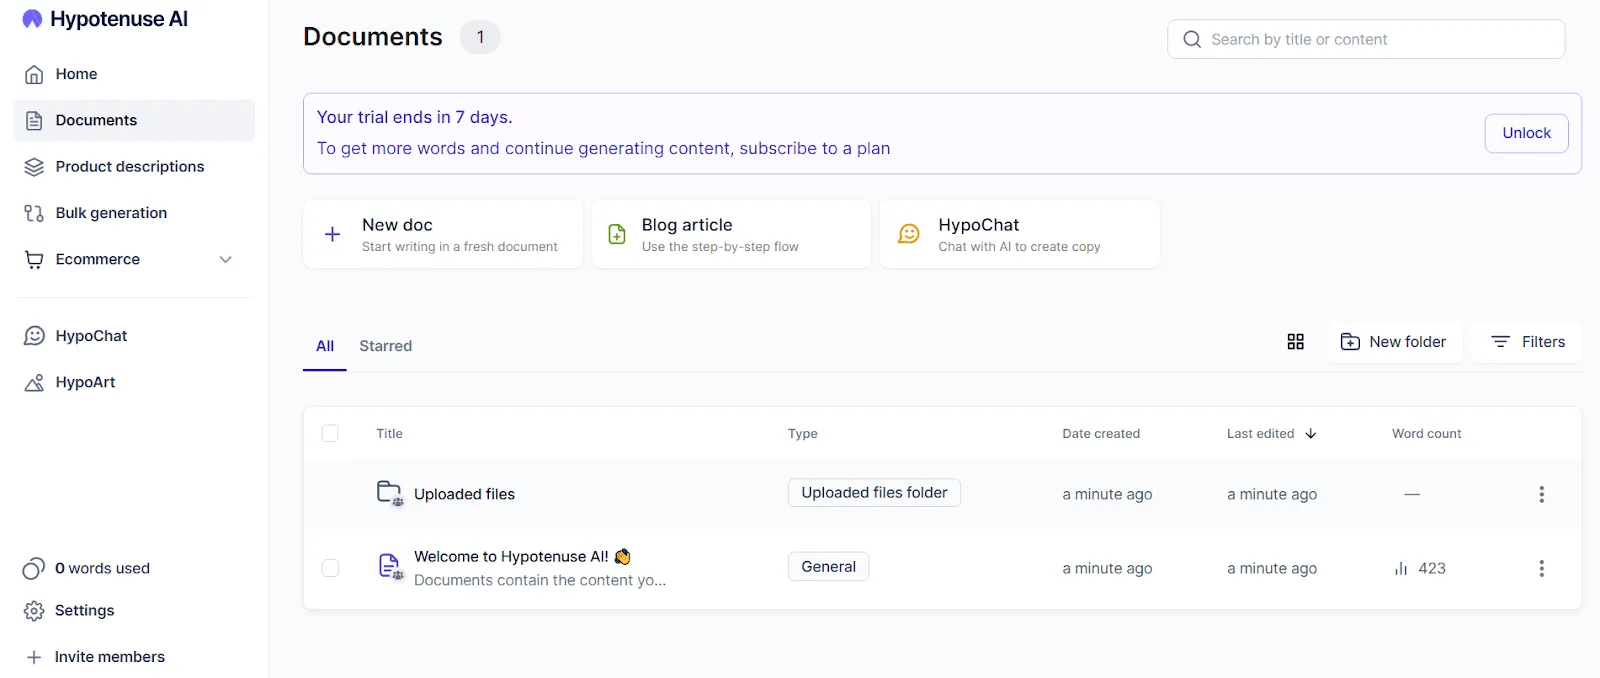The height and width of the screenshot is (678, 1600).
Task: Open more options for Welcome document row
Action: [x=1541, y=568]
